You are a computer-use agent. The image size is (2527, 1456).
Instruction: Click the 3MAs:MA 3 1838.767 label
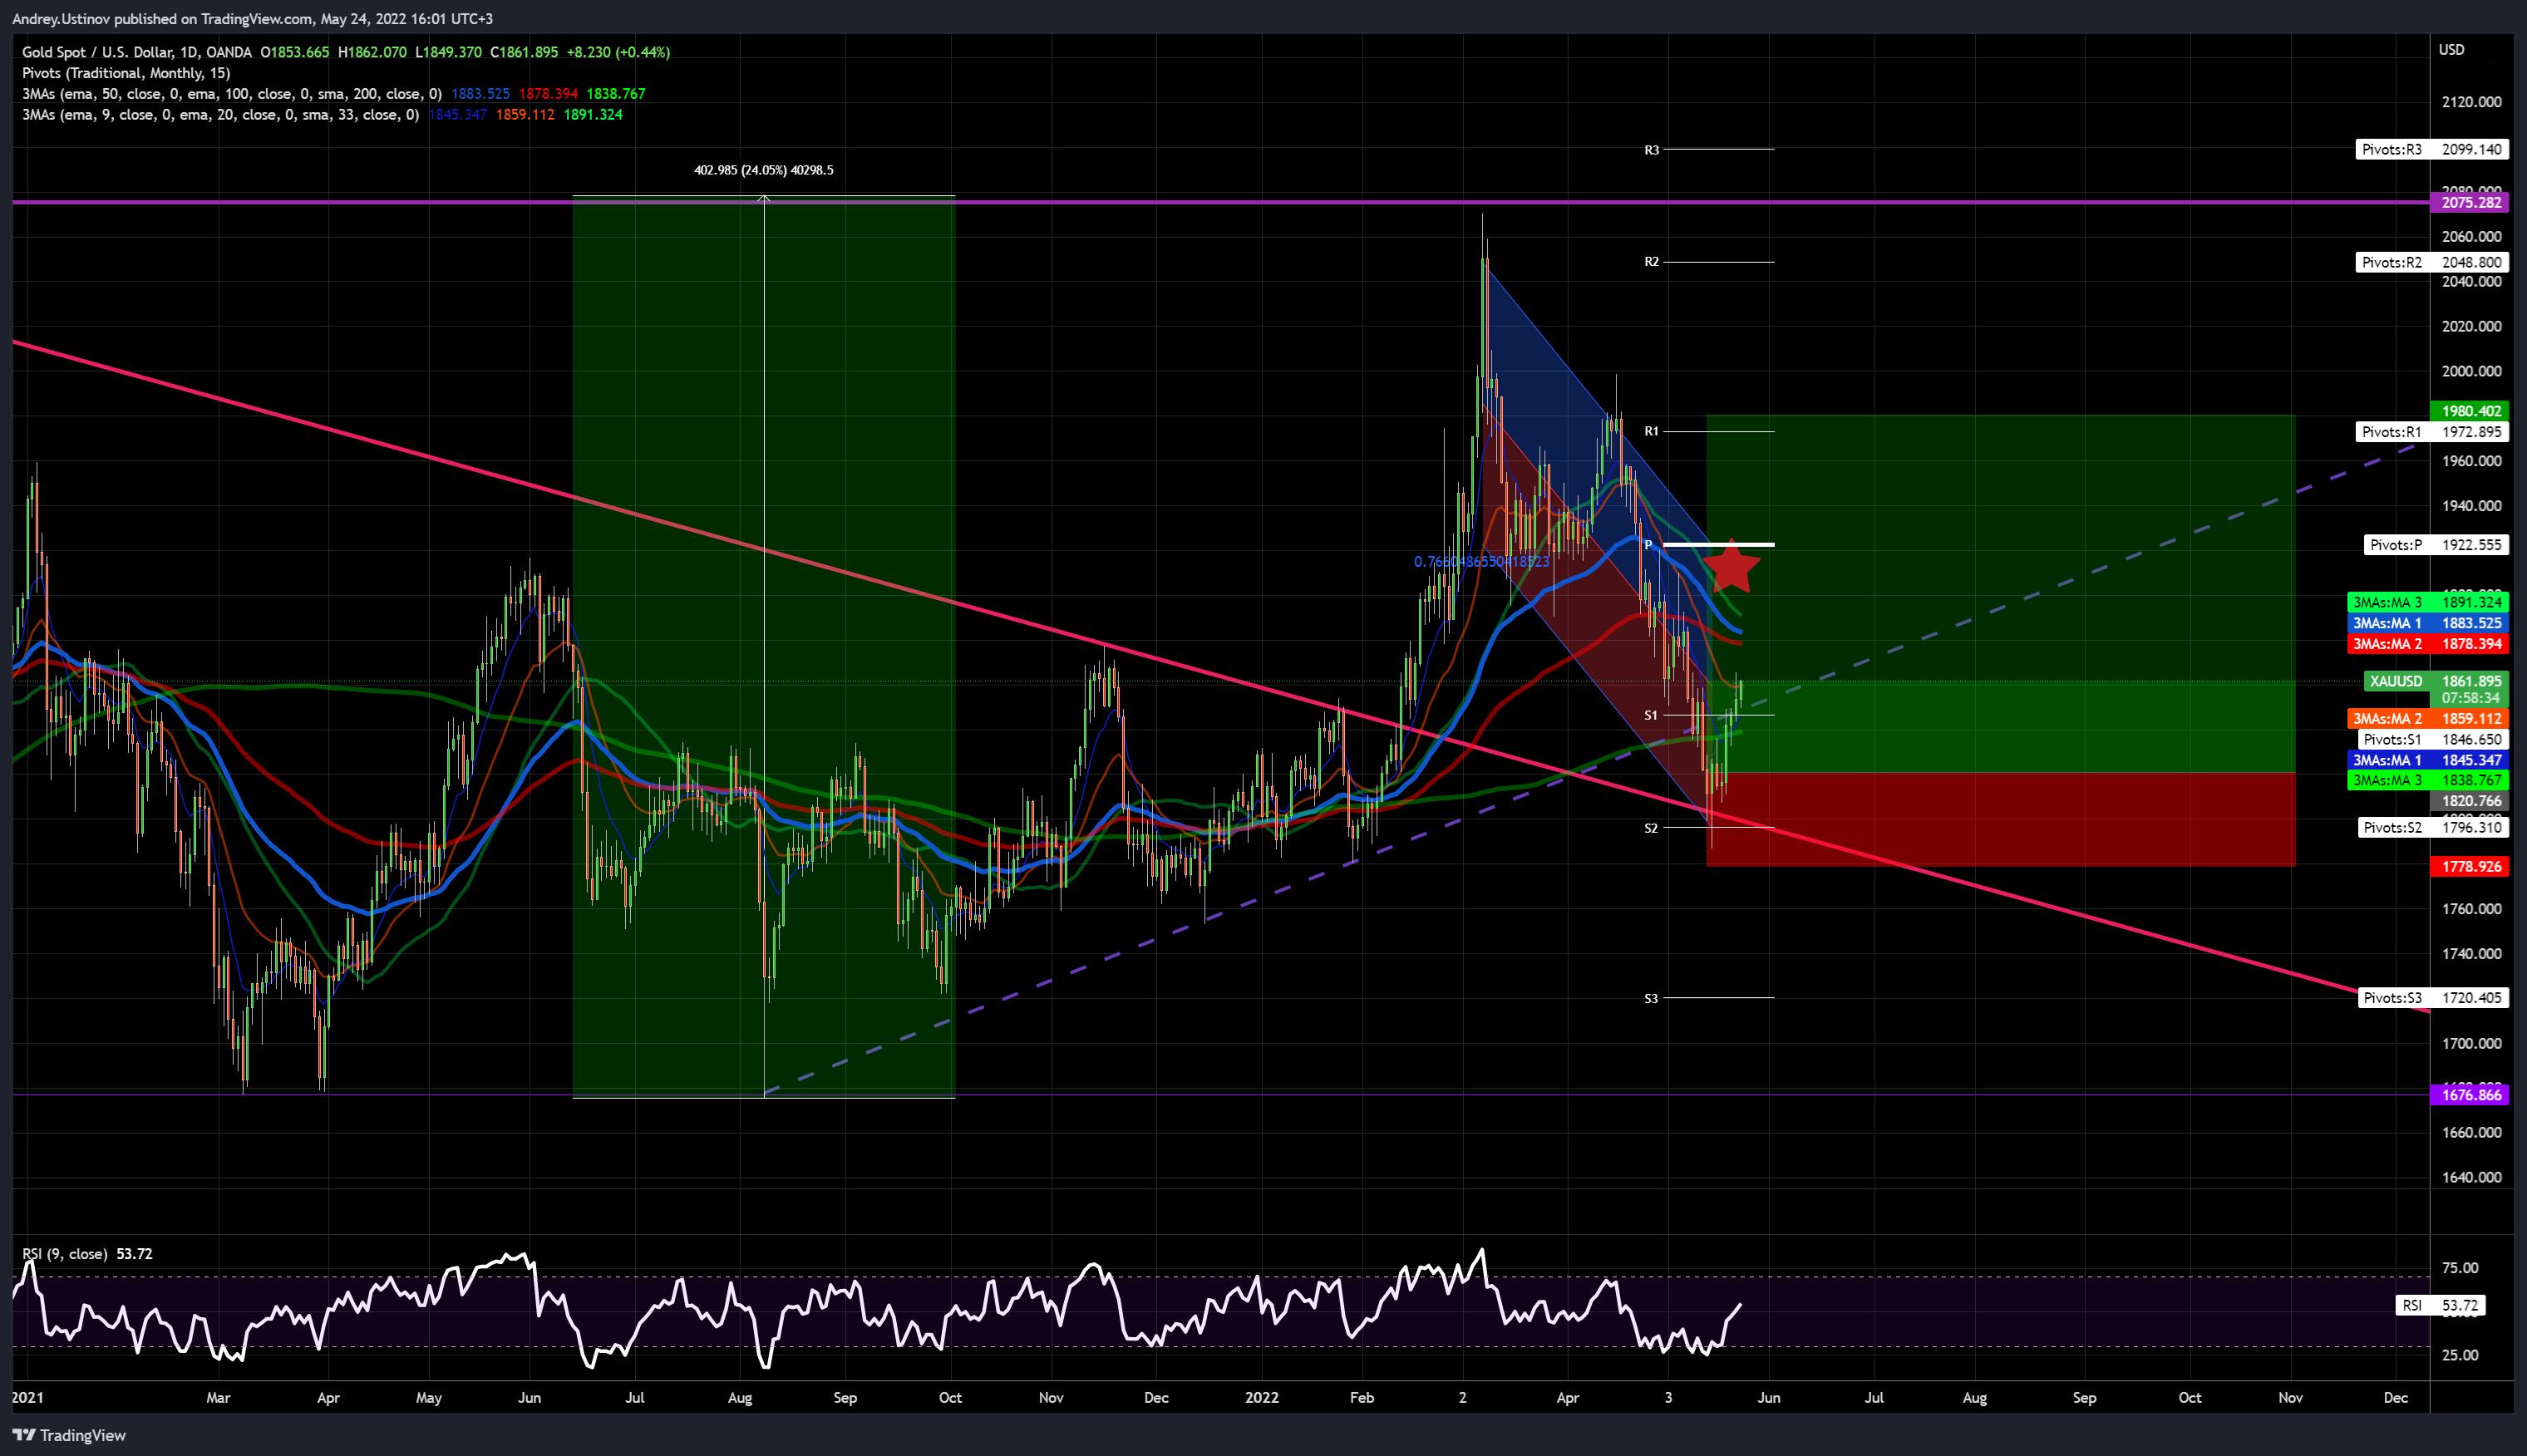pyautogui.click(x=2427, y=781)
